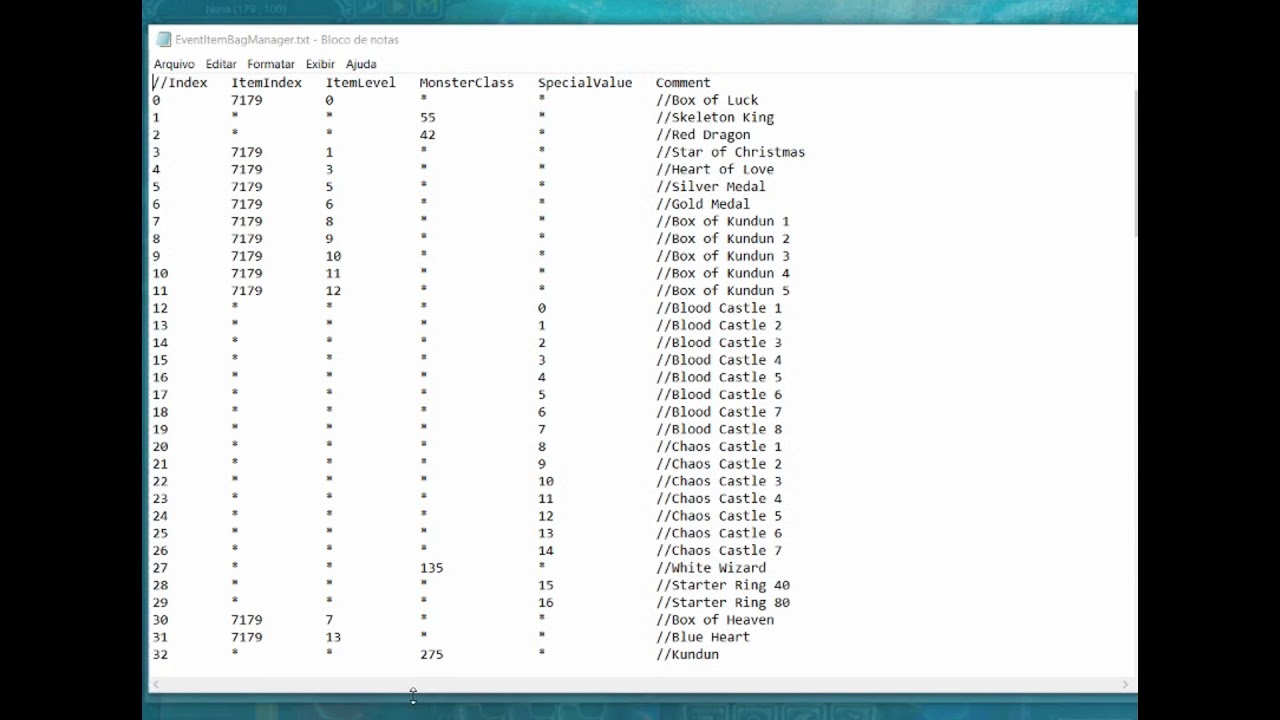Click the '//Starter Ring 80' comment
Viewport: 1280px width, 720px height.
click(x=723, y=603)
